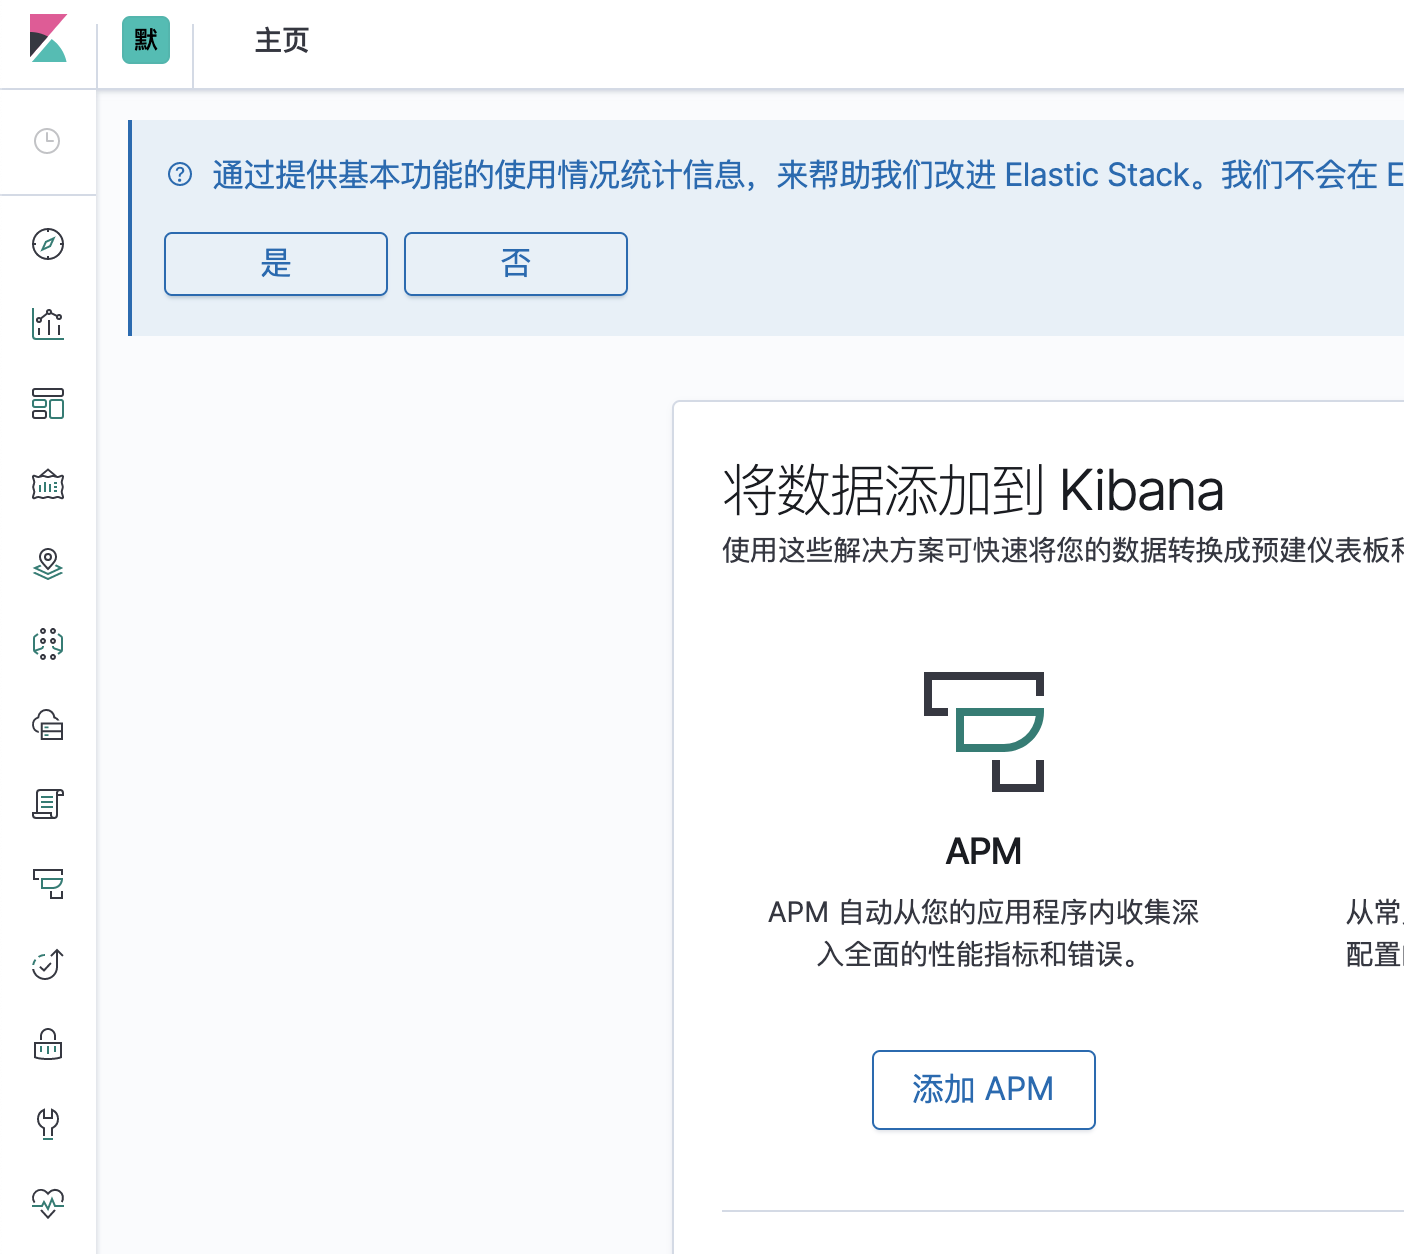Open Uptime icon in sidebar
Viewport: 1404px width, 1254px height.
coord(48,964)
